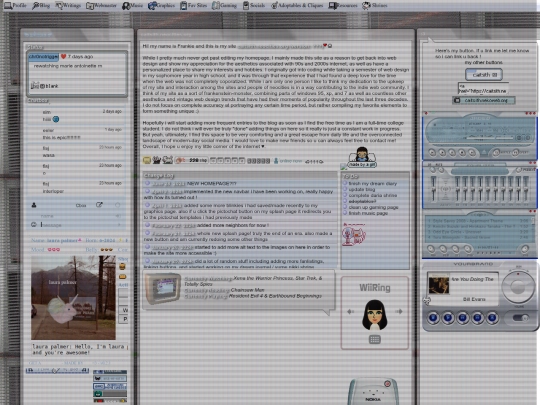This screenshot has width=540, height=405.
Task: Click the middle blue button on YOURBRAND player
Action: [463, 318]
